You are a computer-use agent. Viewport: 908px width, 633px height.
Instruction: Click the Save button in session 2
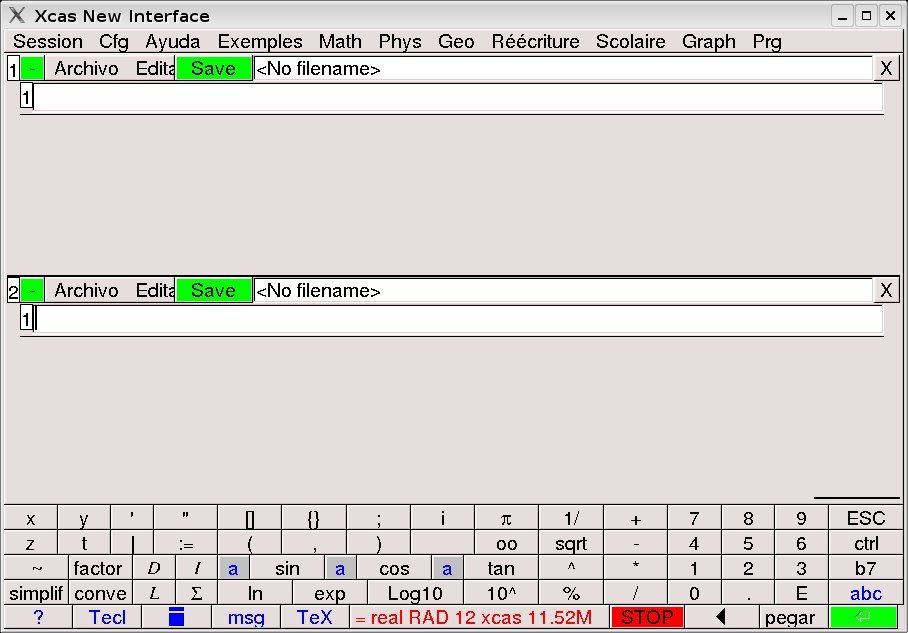click(213, 290)
